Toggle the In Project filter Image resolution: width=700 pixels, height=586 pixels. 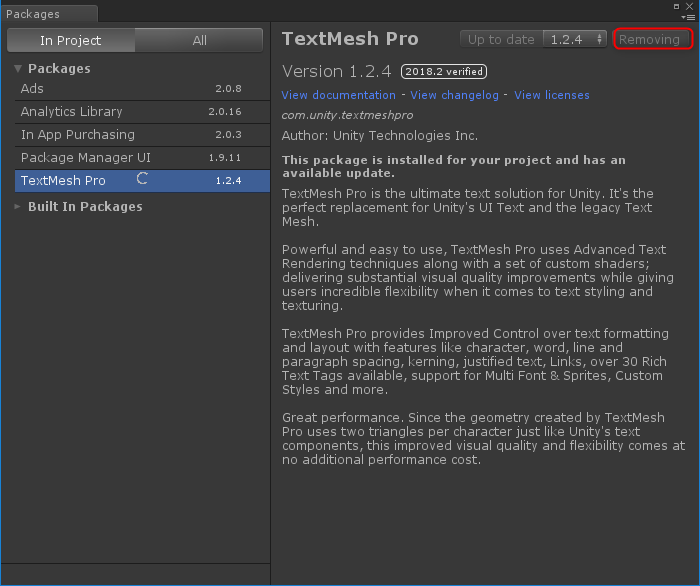click(x=71, y=40)
